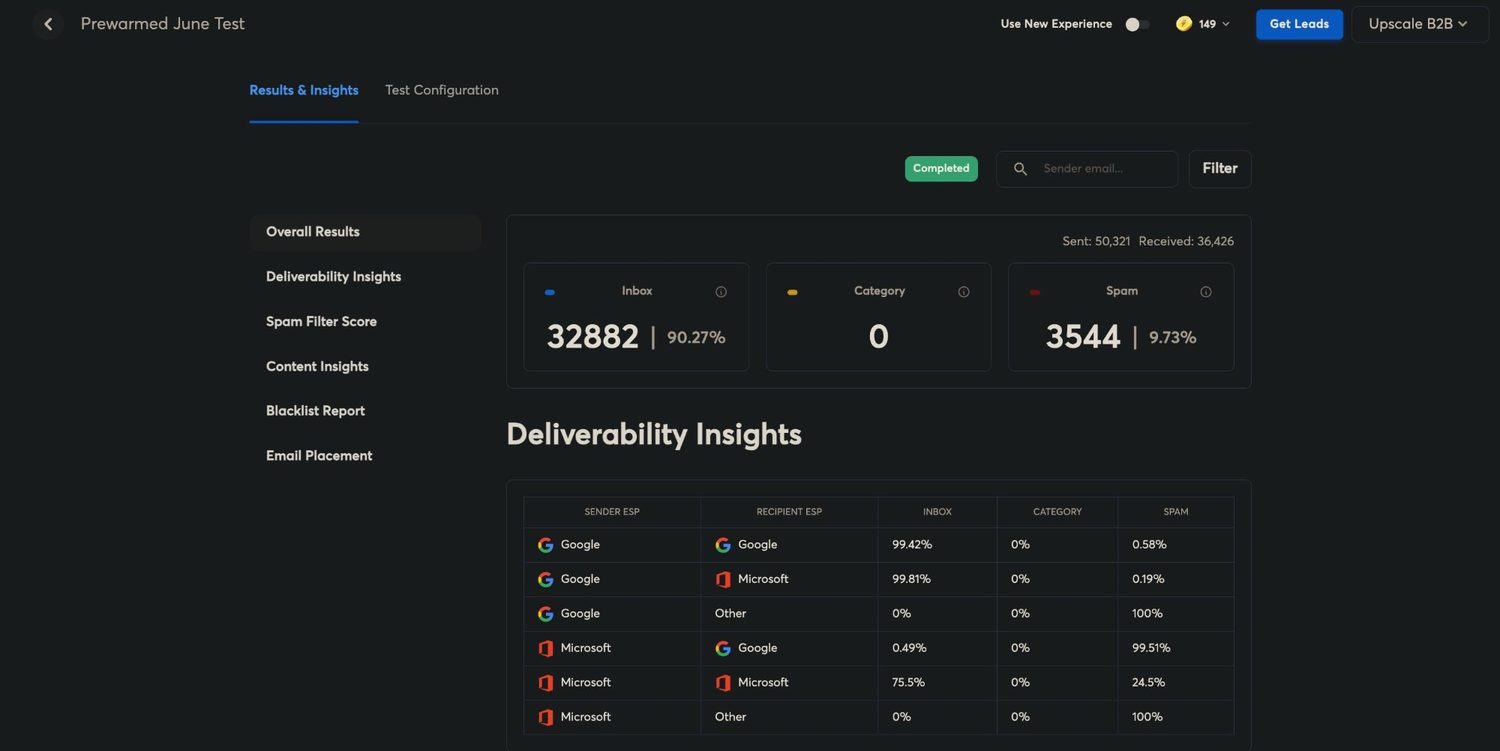Viewport: 1500px width, 751px height.
Task: Click Google recipient icon in the 99.42% row
Action: click(x=723, y=545)
